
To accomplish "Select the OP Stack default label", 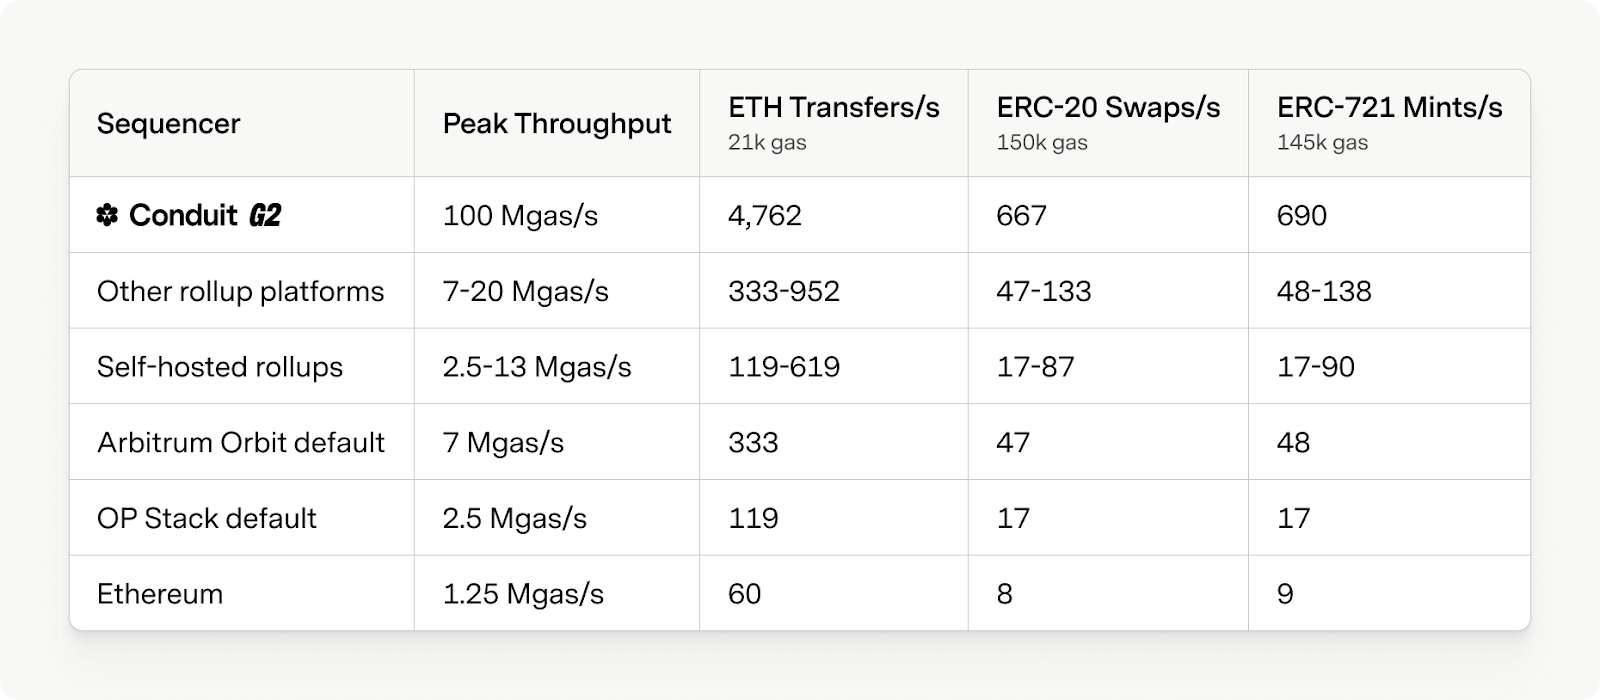I will coord(207,518).
